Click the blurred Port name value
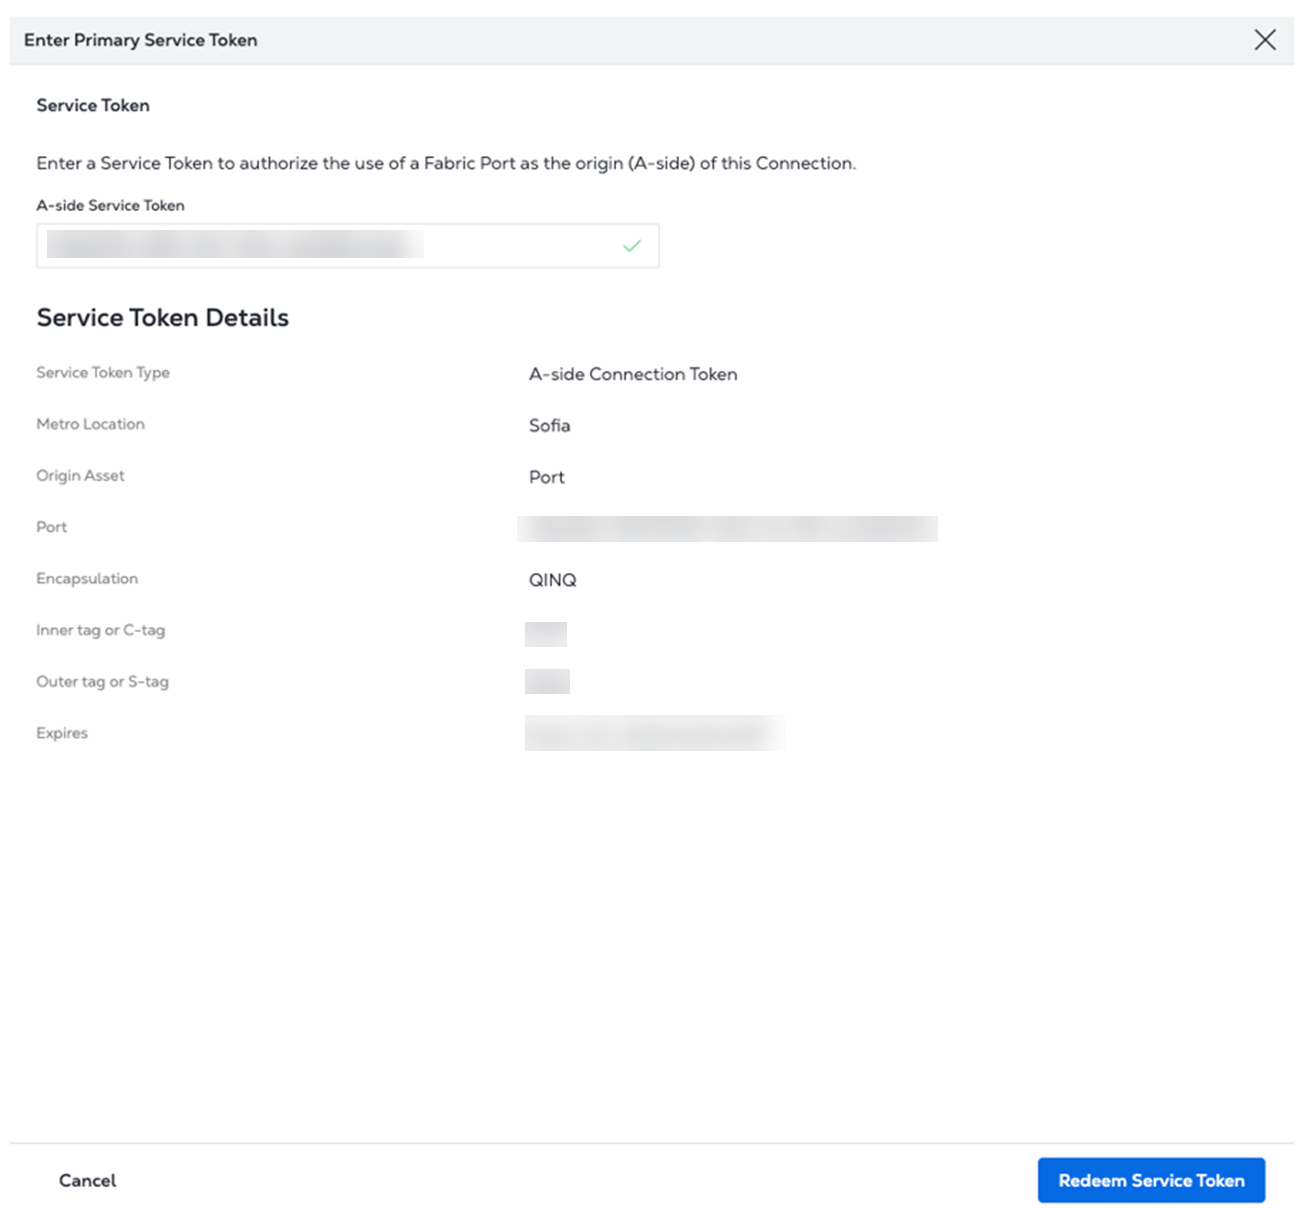This screenshot has width=1300, height=1208. click(727, 529)
